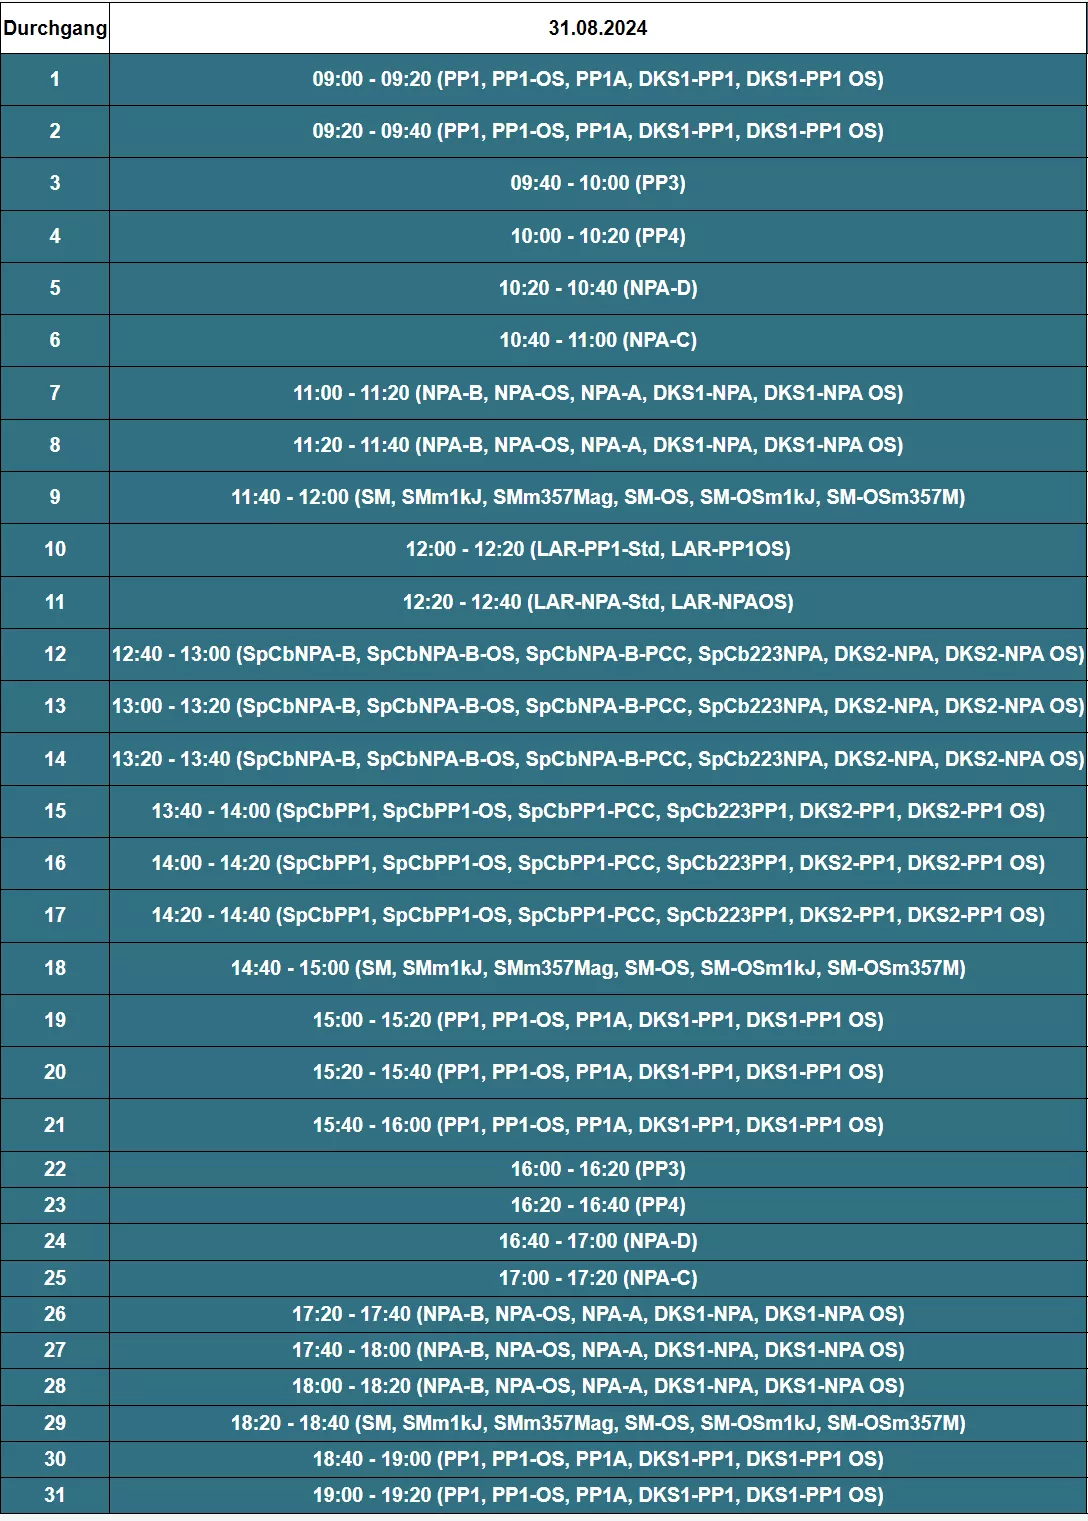Screen dimensions: 1088x1521
Task: Select the 10:20 - 10:40 (NPA-D) row
Action: (597, 288)
